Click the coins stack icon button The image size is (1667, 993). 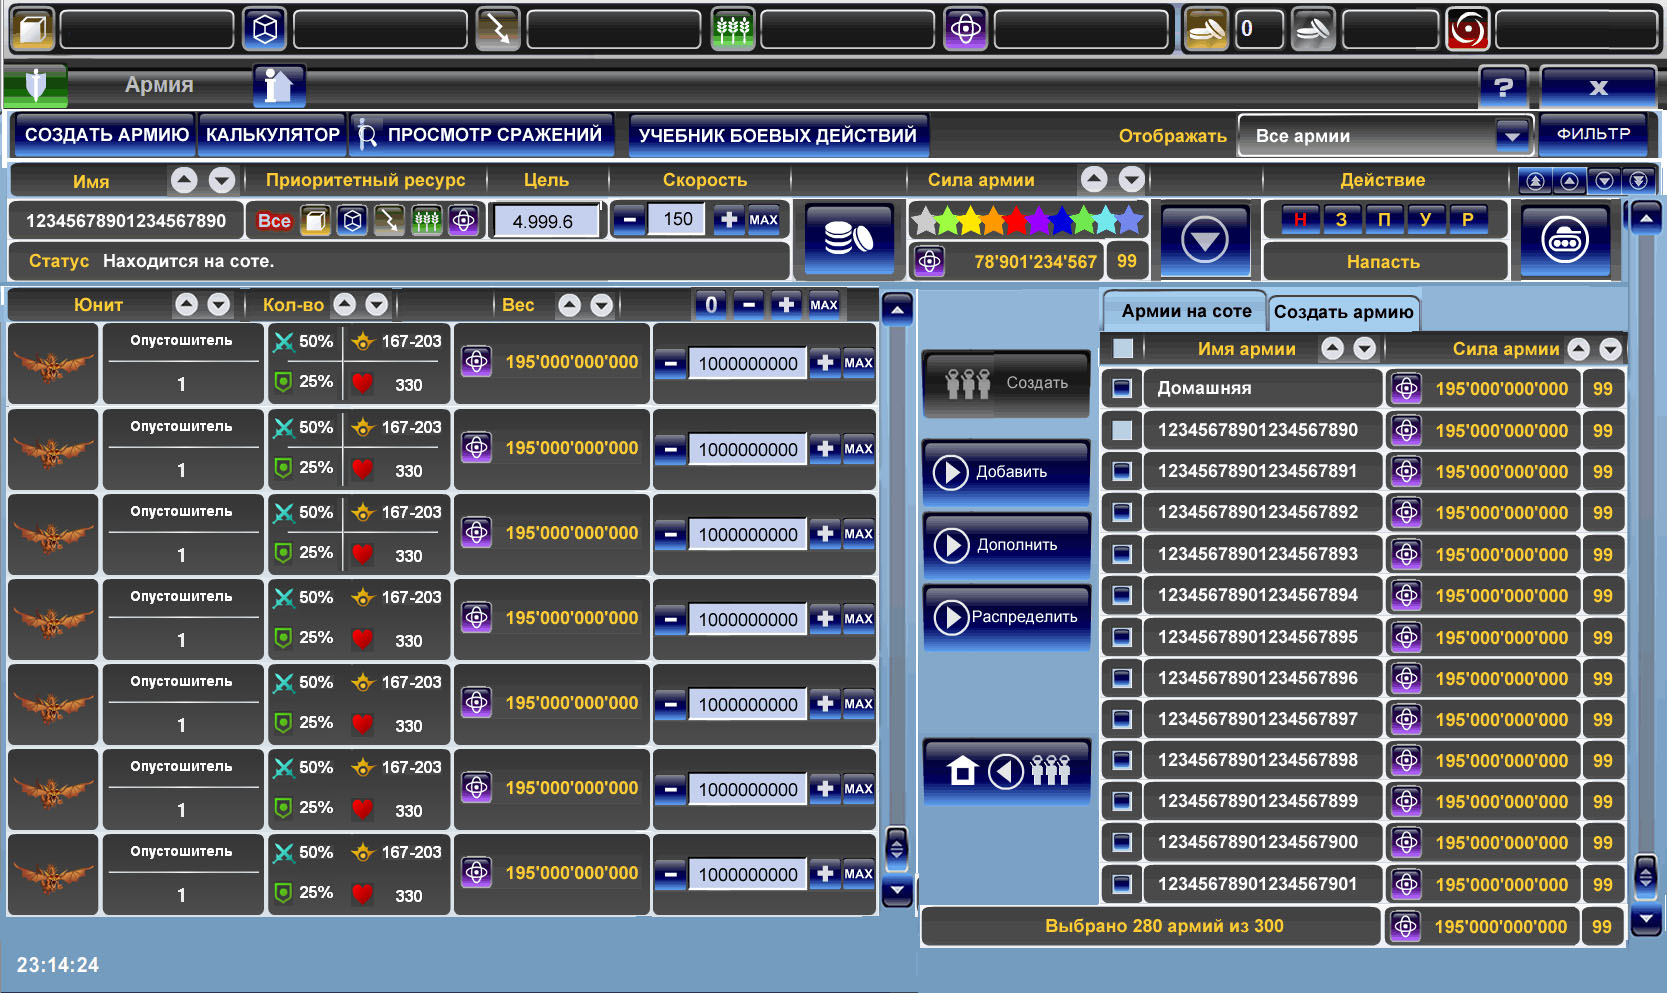(x=848, y=240)
